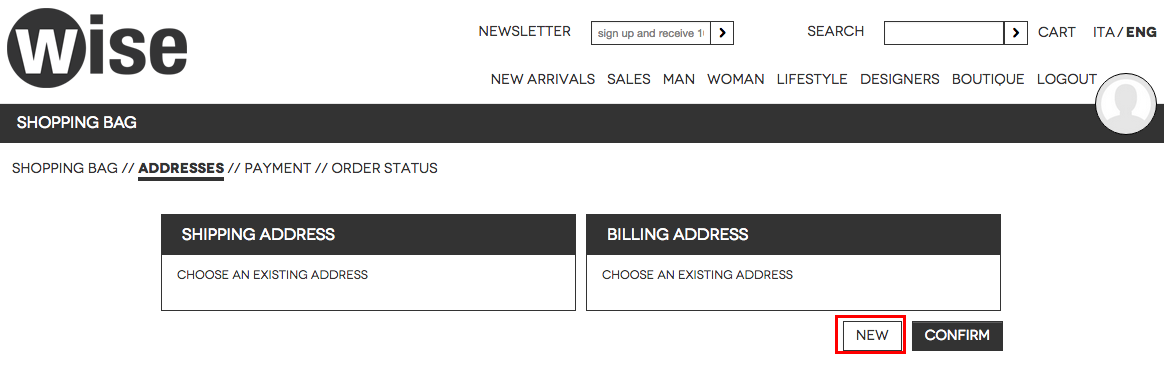Go to the SALES menu item

click(x=629, y=79)
